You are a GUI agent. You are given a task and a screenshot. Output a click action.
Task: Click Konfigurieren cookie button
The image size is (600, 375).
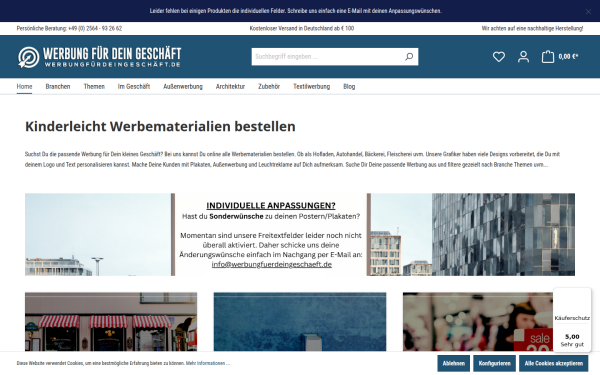(x=494, y=363)
